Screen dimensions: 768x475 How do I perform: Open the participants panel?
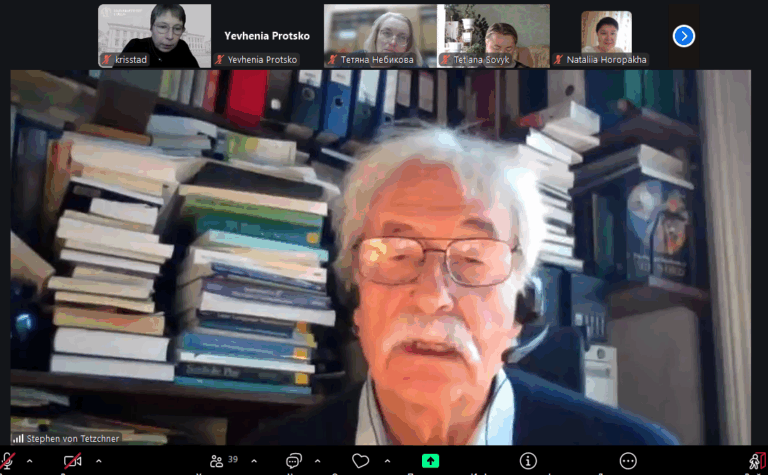[x=220, y=461]
